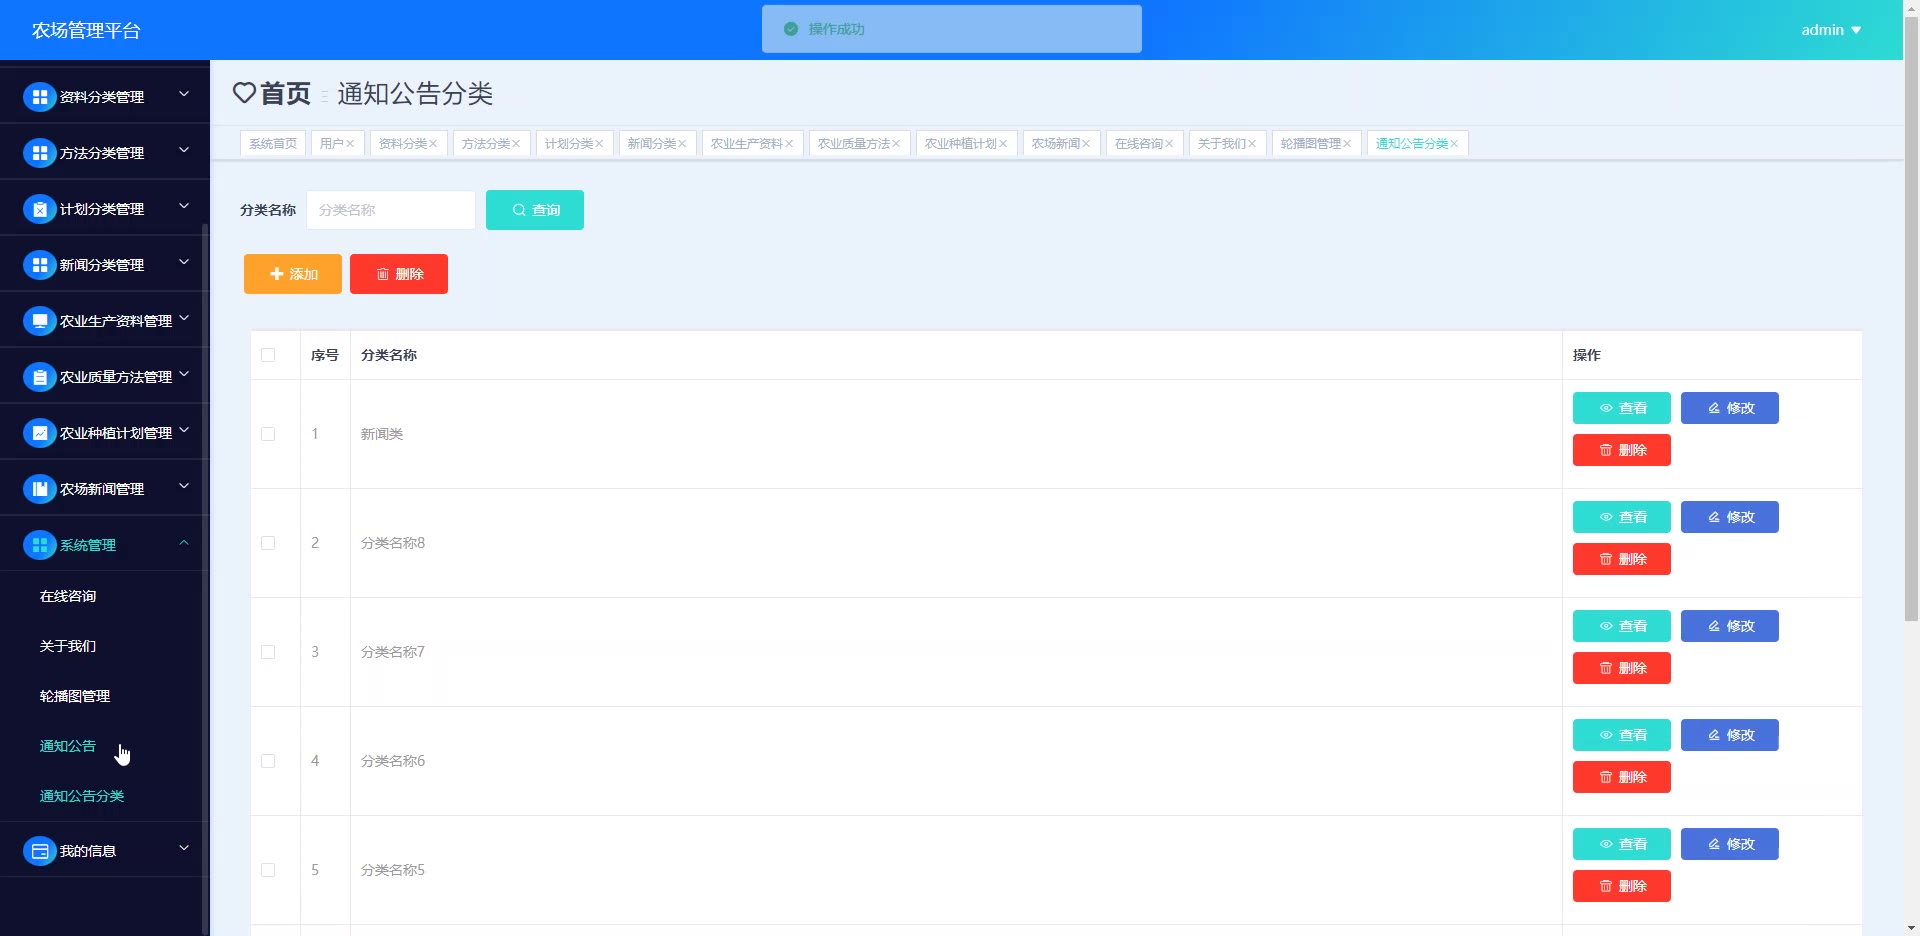Click the 方法分类管理 sidebar icon
The height and width of the screenshot is (936, 1920).
[x=39, y=153]
